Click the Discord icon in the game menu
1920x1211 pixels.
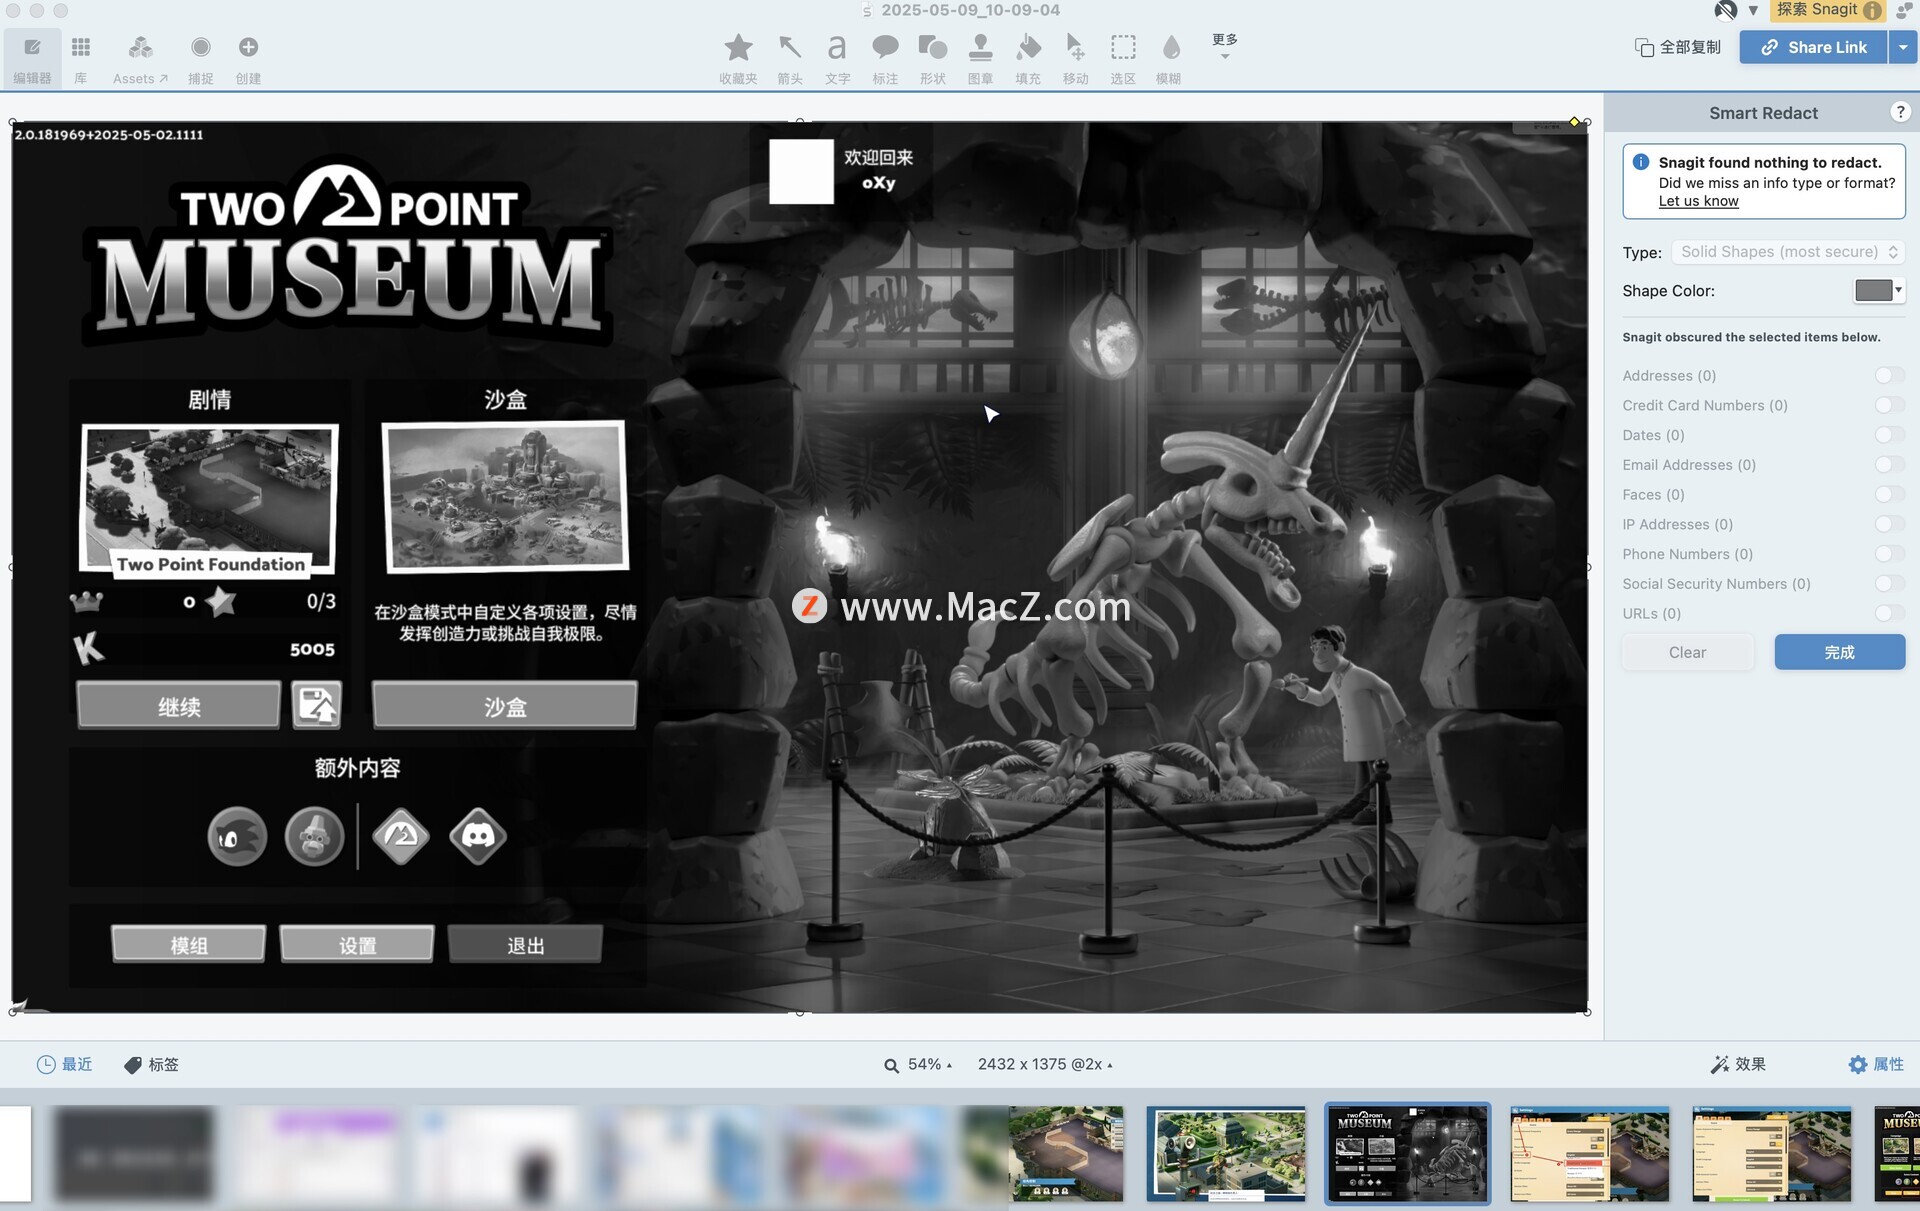coord(478,836)
